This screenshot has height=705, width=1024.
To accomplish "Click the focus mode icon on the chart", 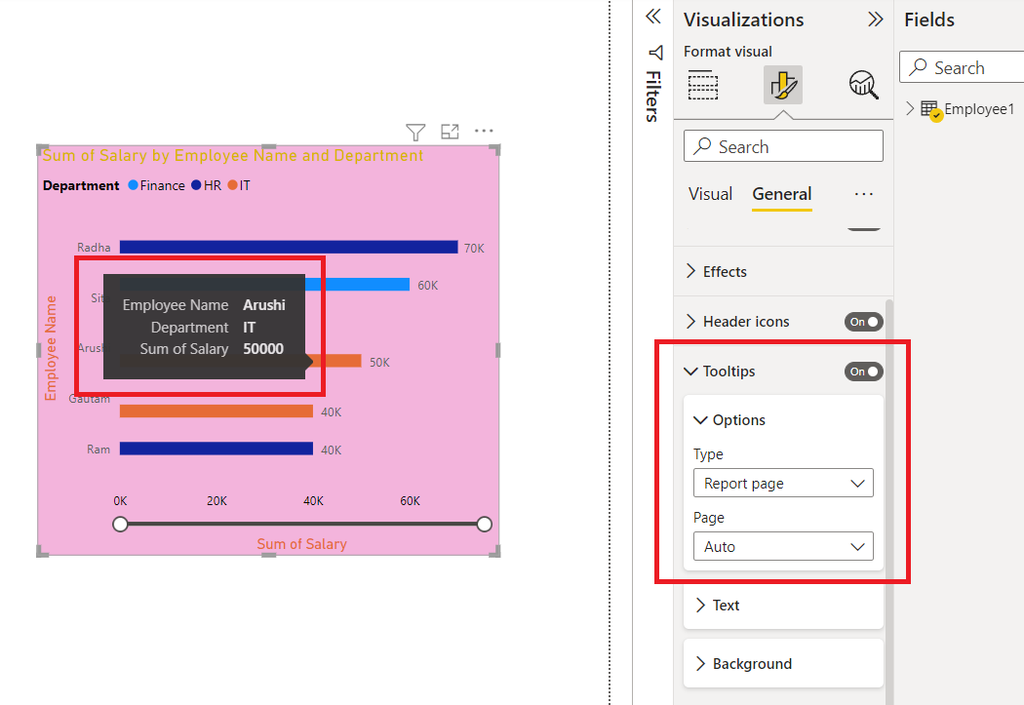I will 449,131.
